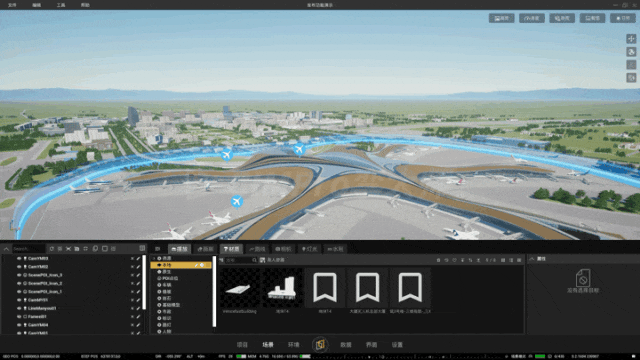This screenshot has height=360, width=640.
Task: Click the refresh icon in the scene panel toolbar
Action: (x=52, y=249)
